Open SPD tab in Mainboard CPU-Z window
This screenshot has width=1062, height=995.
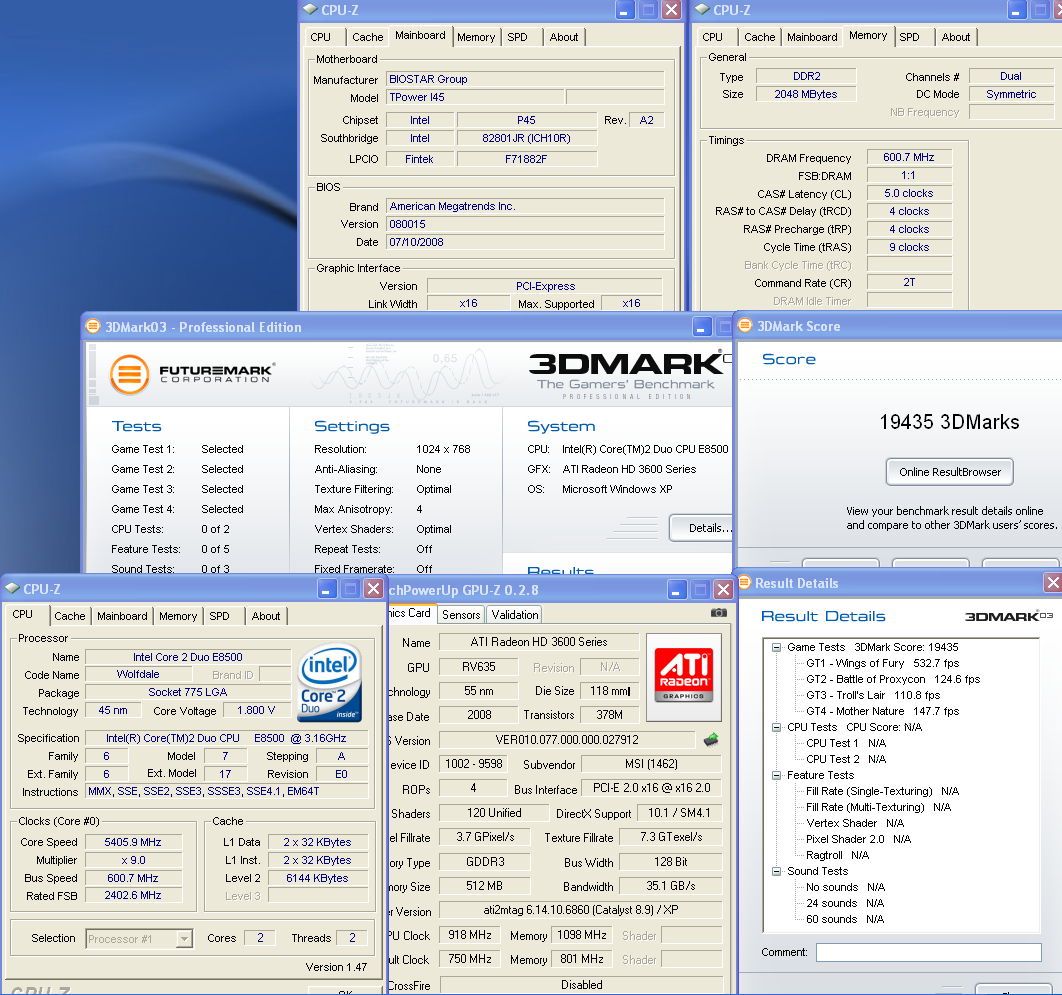click(x=517, y=37)
